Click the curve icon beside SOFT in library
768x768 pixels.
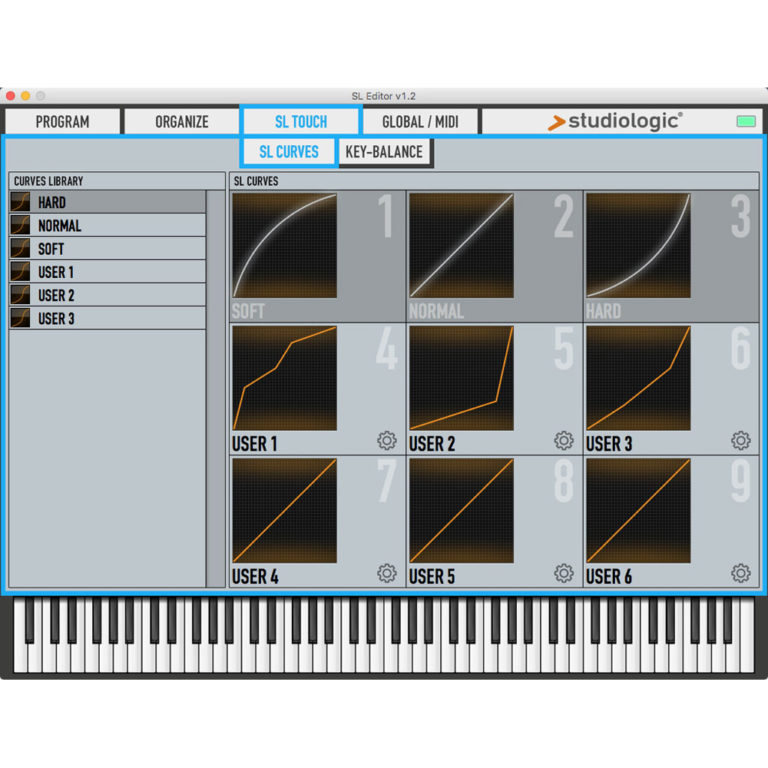(x=20, y=249)
